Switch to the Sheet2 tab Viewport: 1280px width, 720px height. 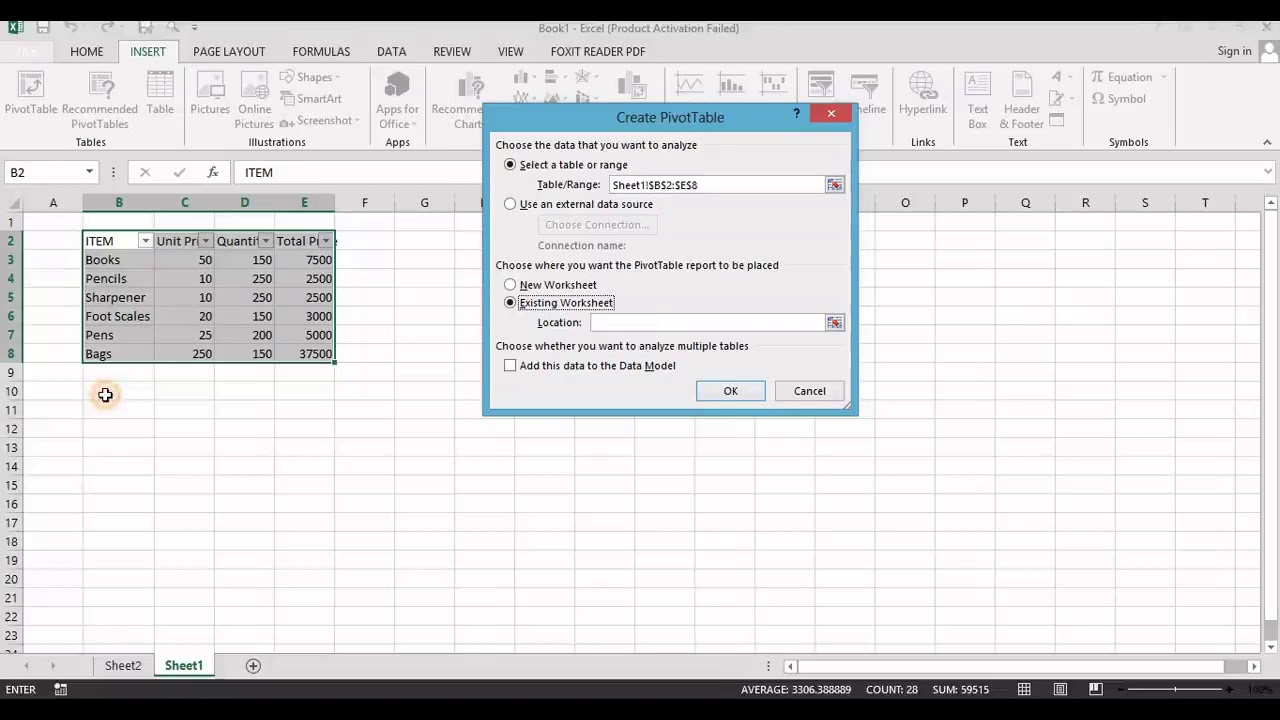tap(123, 666)
